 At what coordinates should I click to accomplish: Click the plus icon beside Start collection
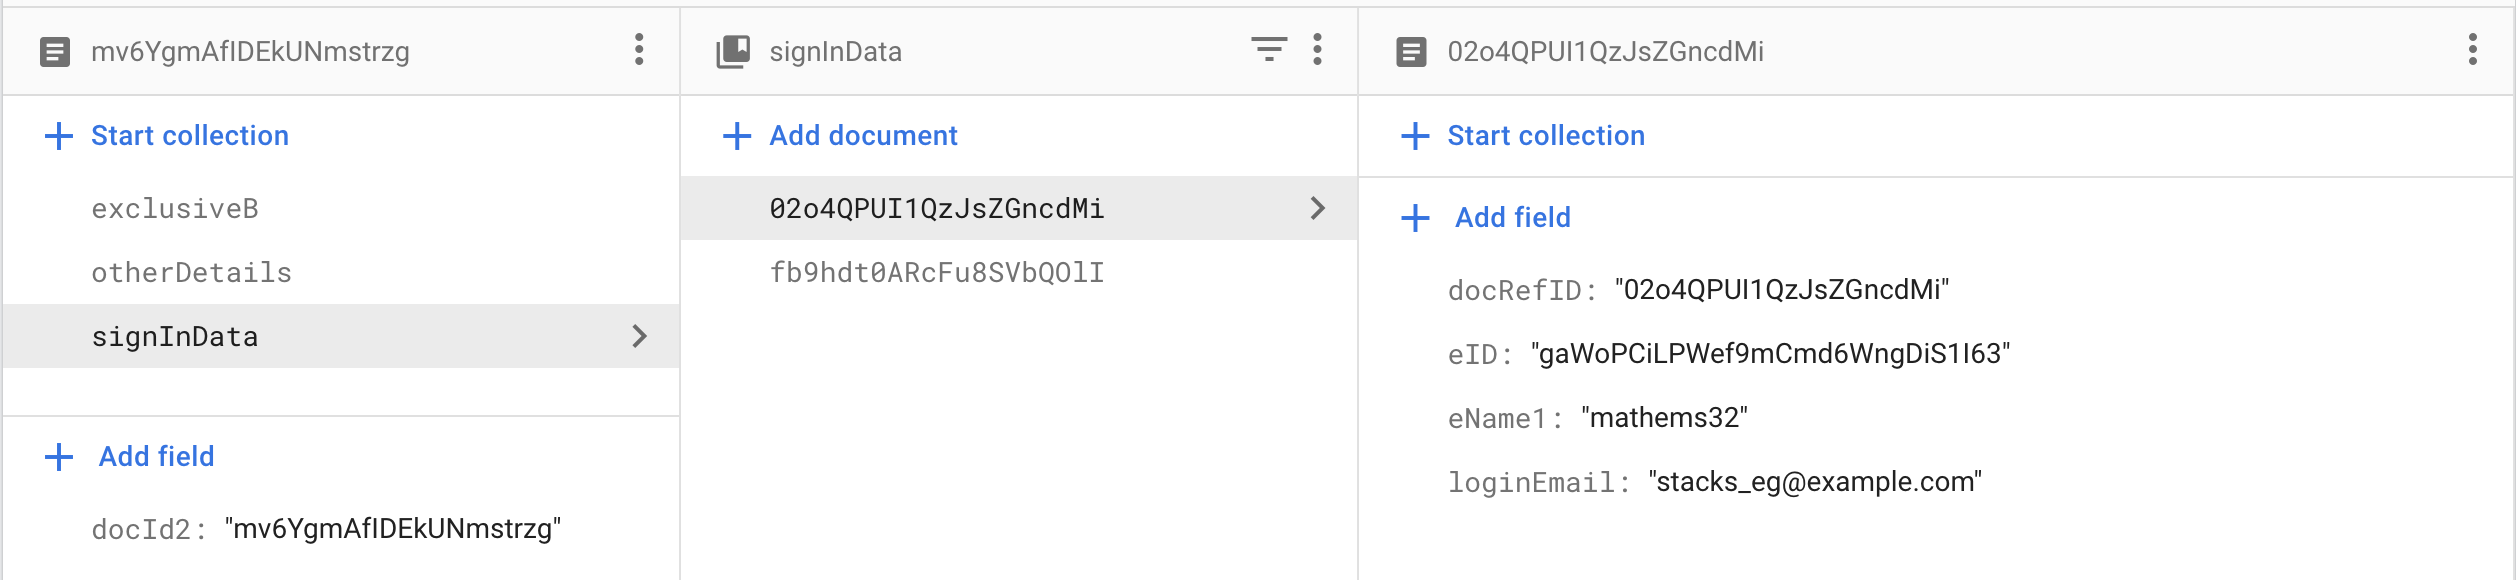pyautogui.click(x=58, y=134)
